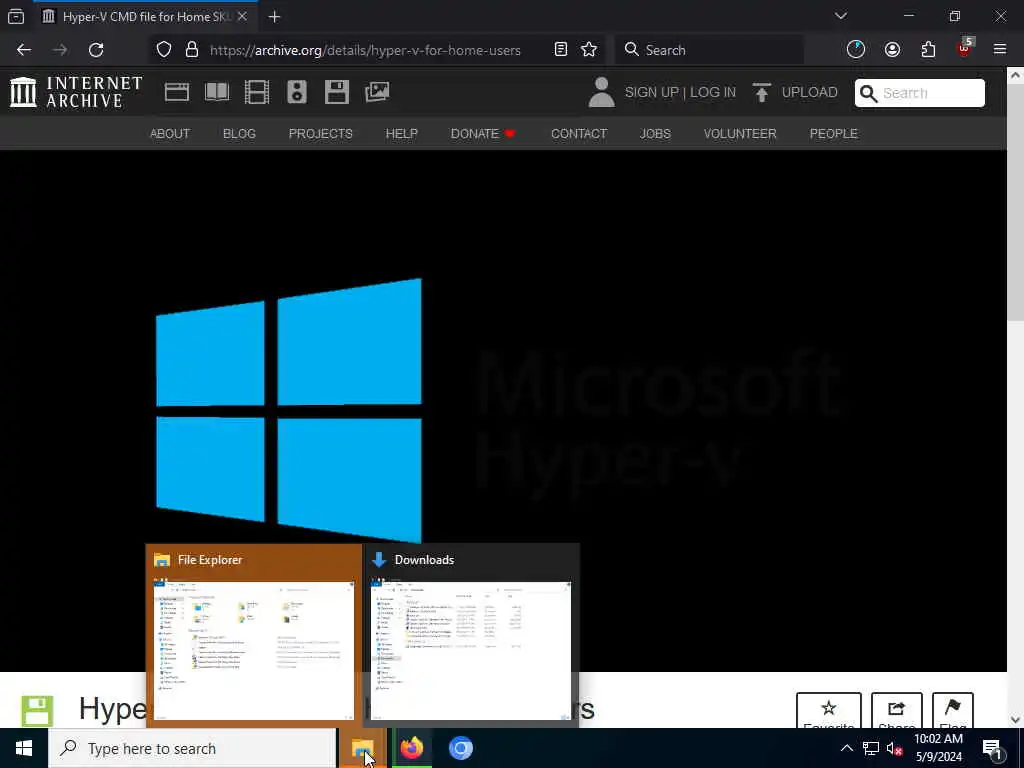Open the VOLUNTEER menu item

click(740, 133)
